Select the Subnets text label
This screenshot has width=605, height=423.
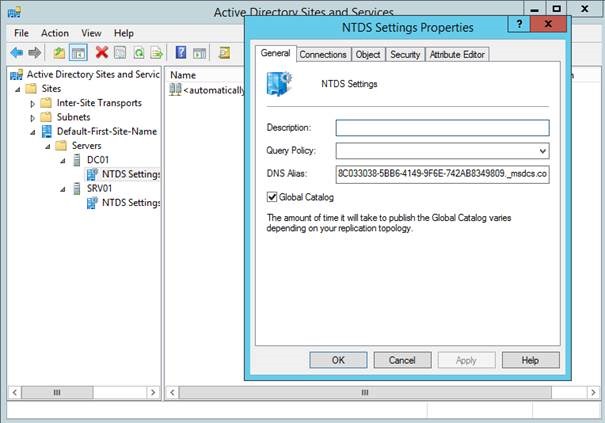(x=73, y=117)
